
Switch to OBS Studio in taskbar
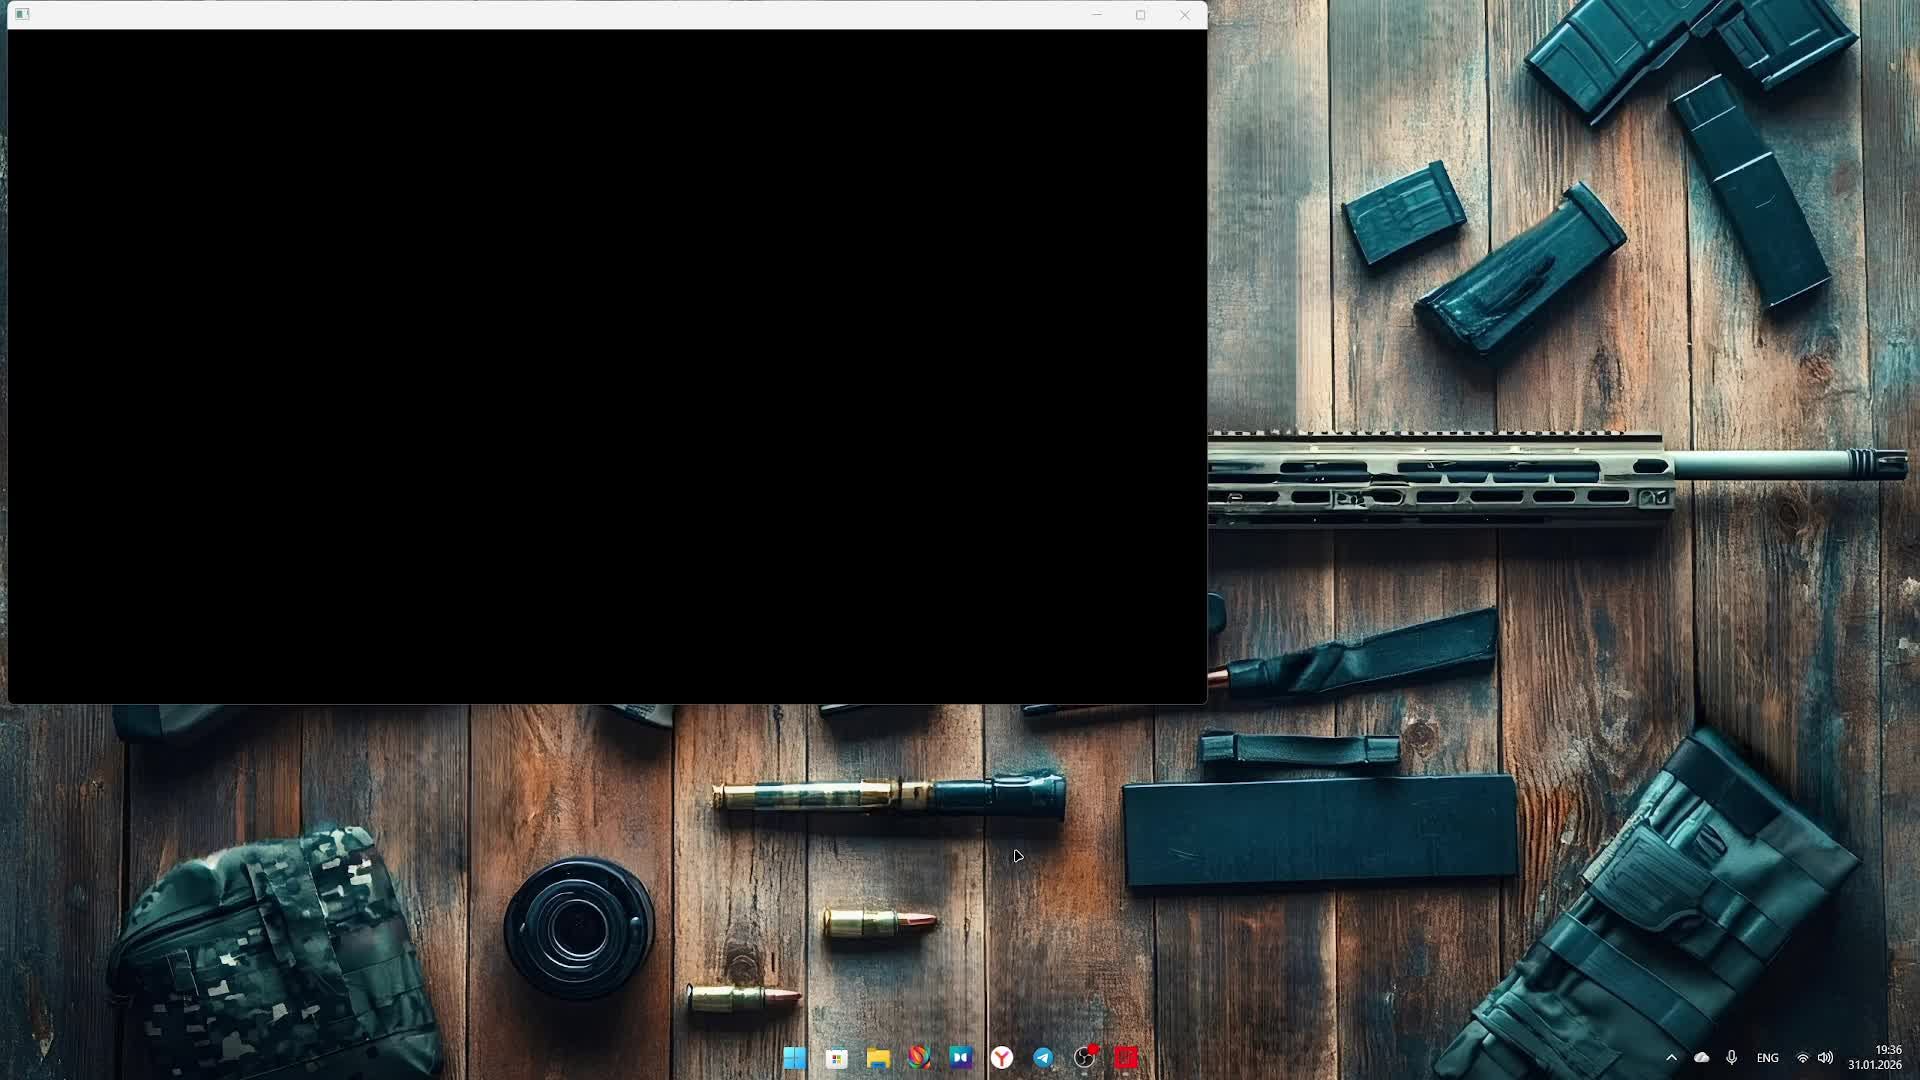(1084, 1058)
